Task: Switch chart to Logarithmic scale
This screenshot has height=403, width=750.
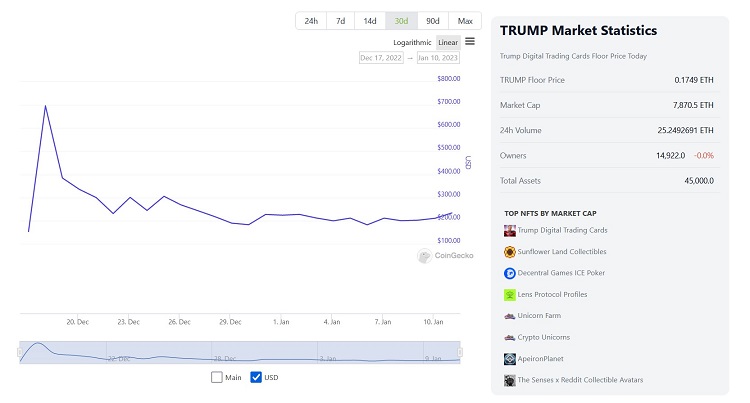Action: 412,43
